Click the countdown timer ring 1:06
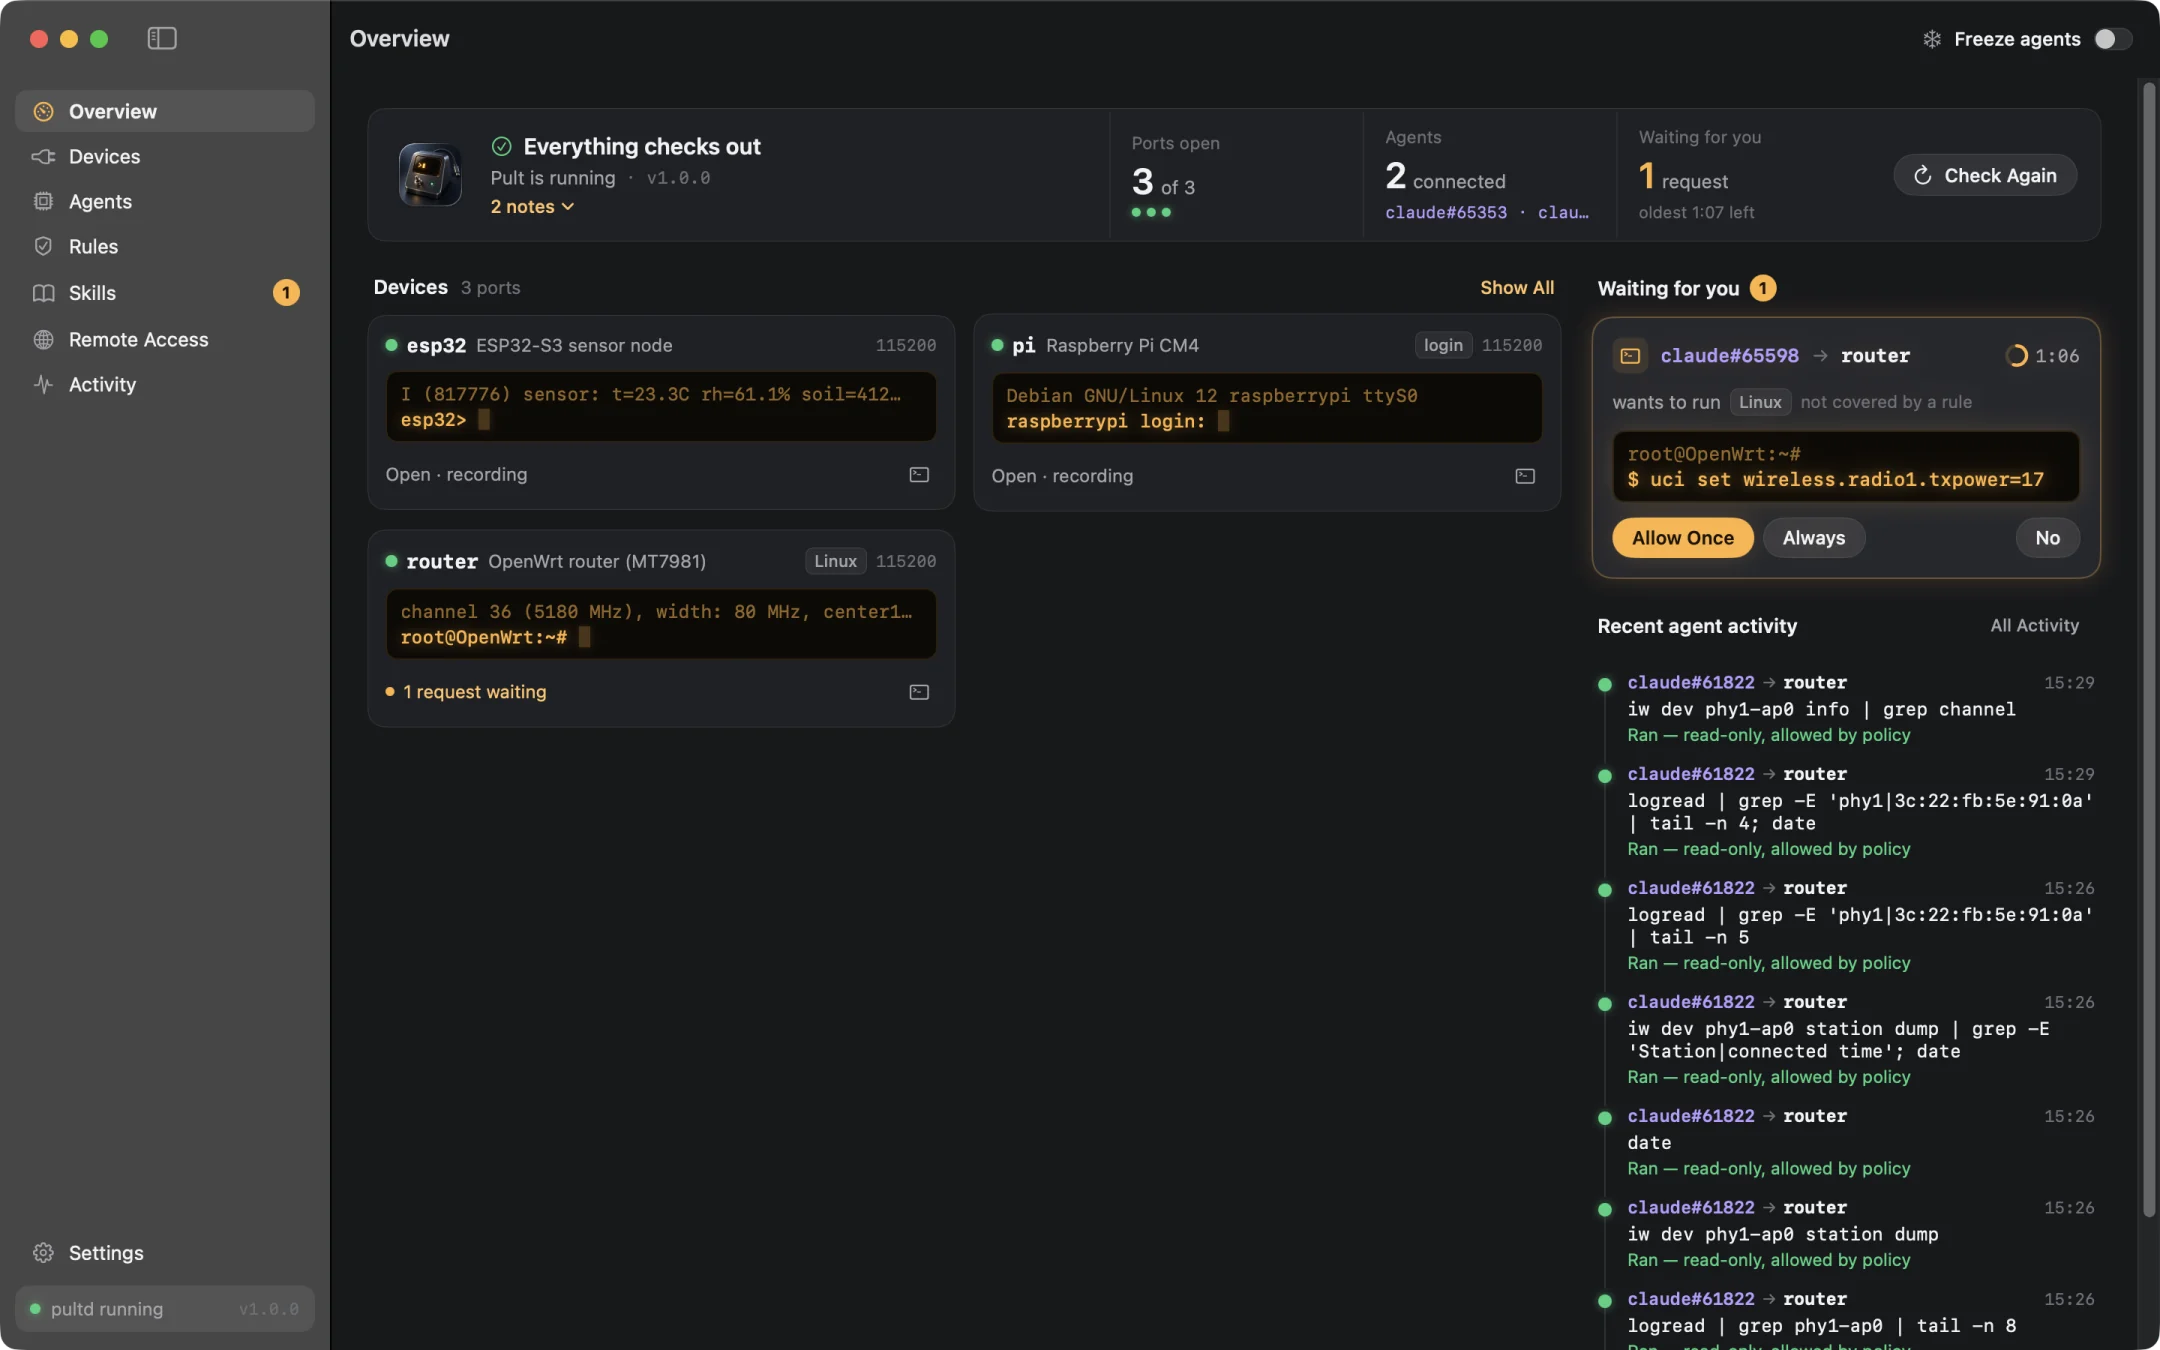The image size is (2160, 1350). click(x=2016, y=356)
